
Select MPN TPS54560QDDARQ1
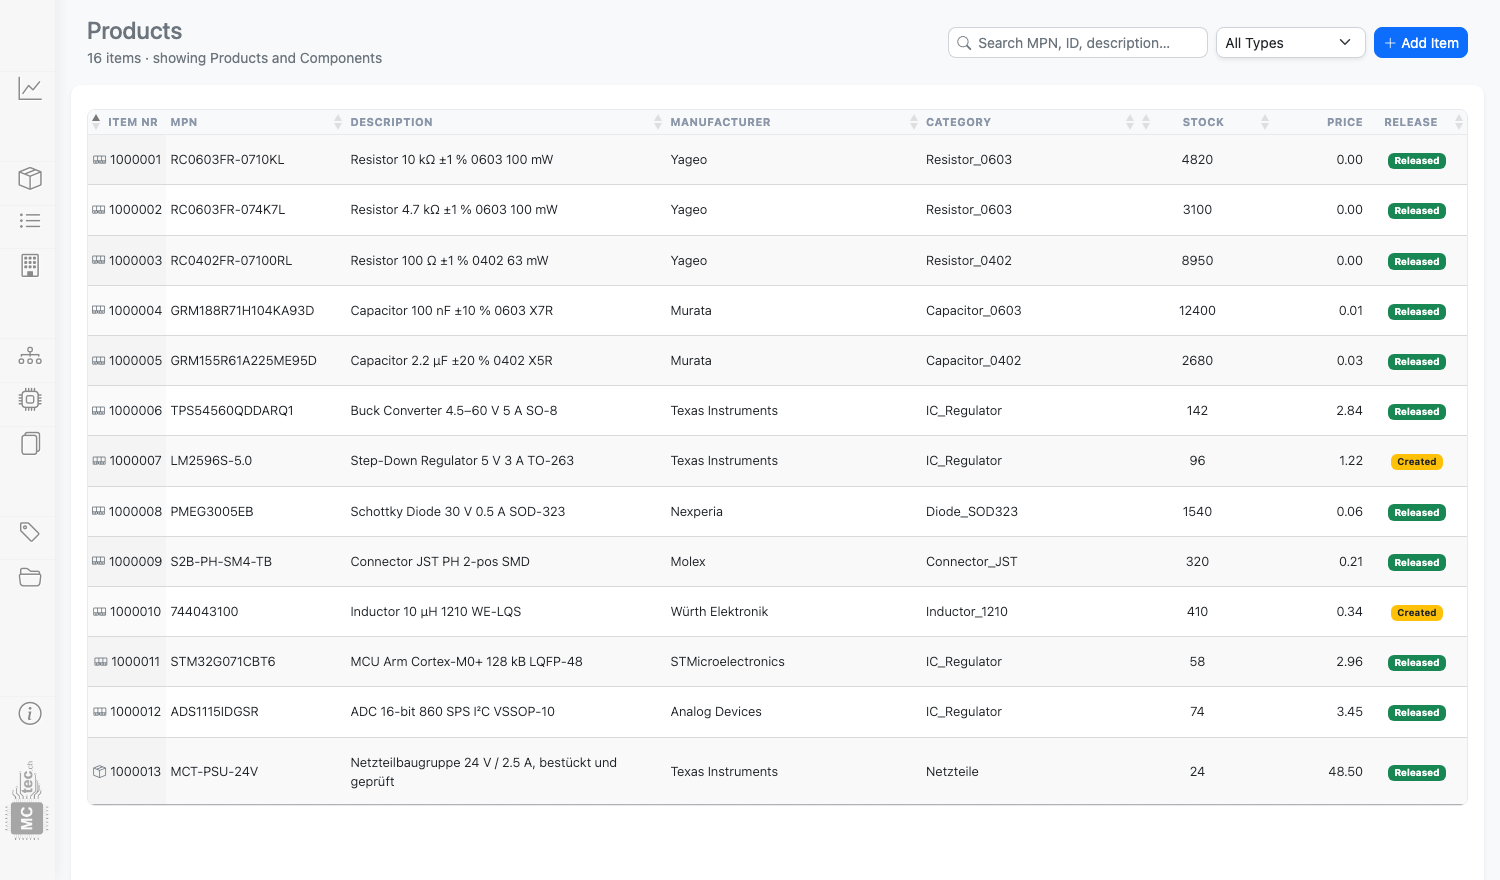point(232,411)
